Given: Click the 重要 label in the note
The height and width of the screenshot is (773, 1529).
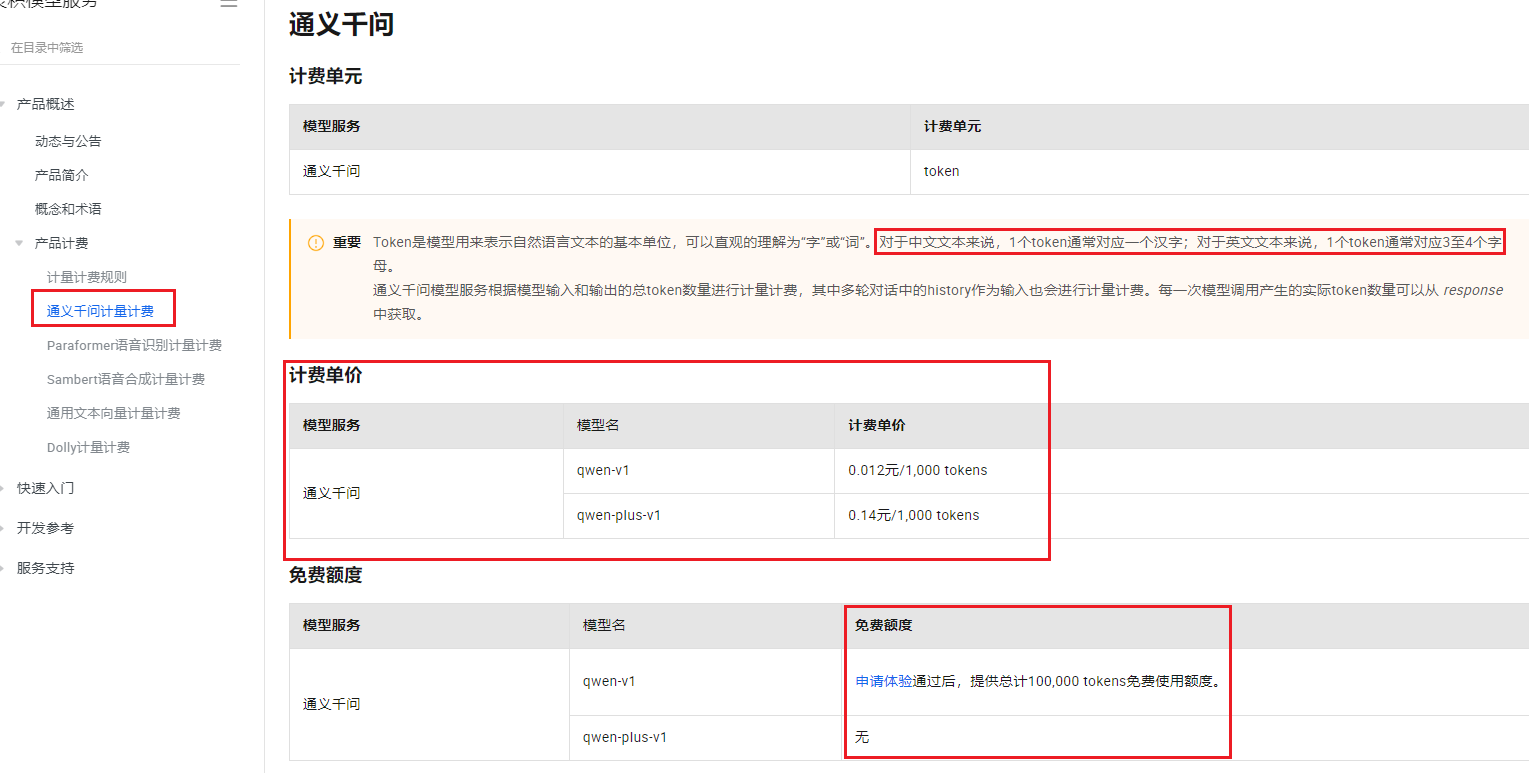Looking at the screenshot, I should pyautogui.click(x=346, y=242).
